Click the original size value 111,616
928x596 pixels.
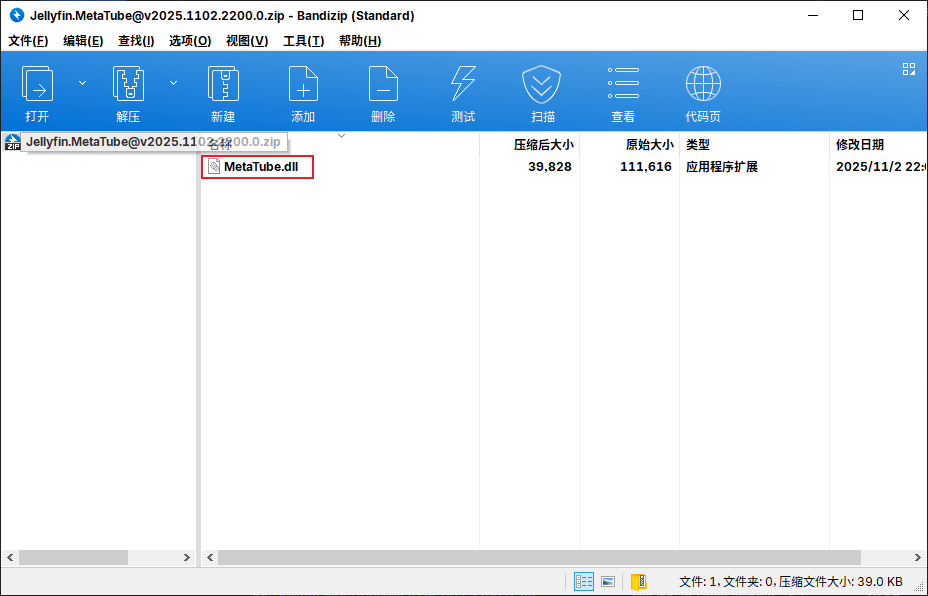pos(646,167)
